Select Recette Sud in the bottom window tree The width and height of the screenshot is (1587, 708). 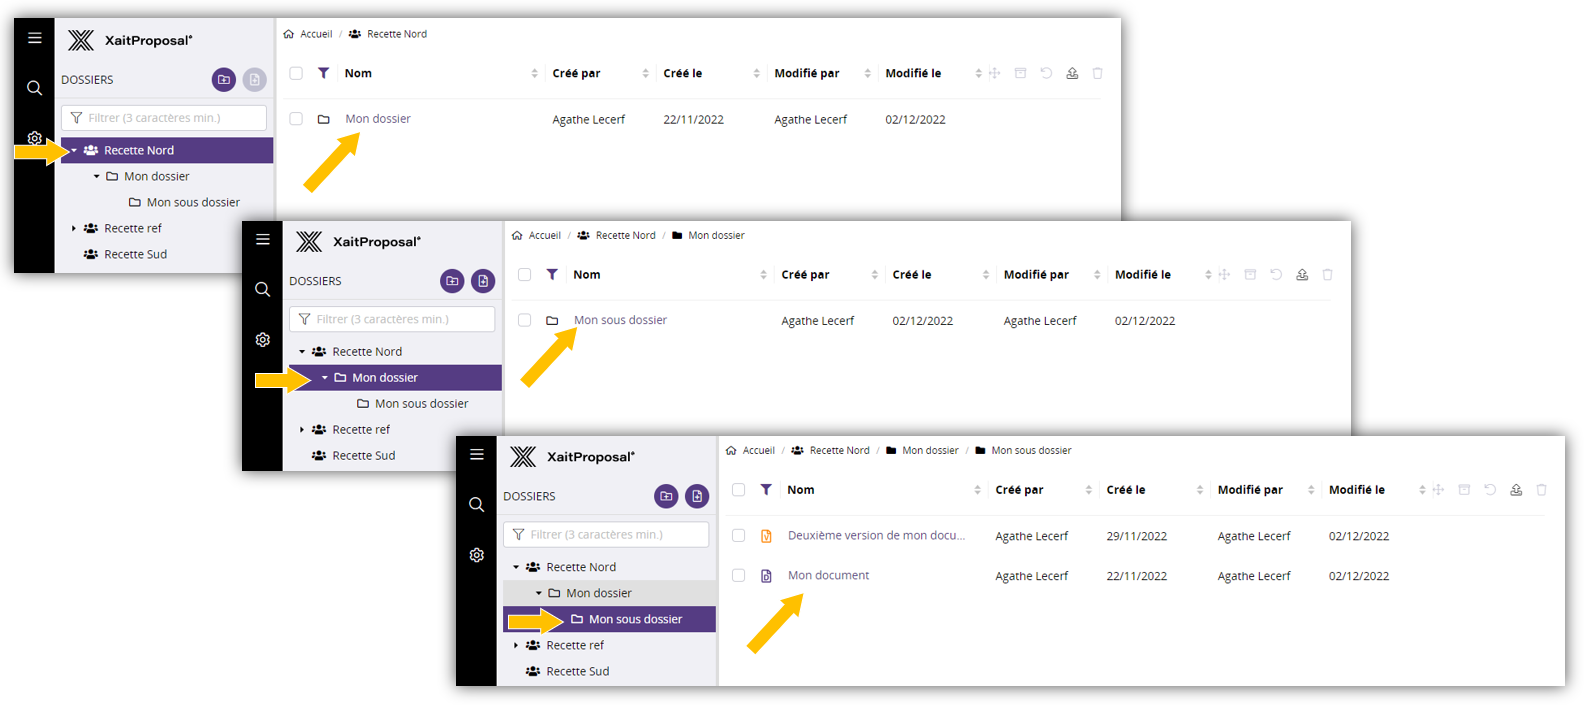(577, 672)
